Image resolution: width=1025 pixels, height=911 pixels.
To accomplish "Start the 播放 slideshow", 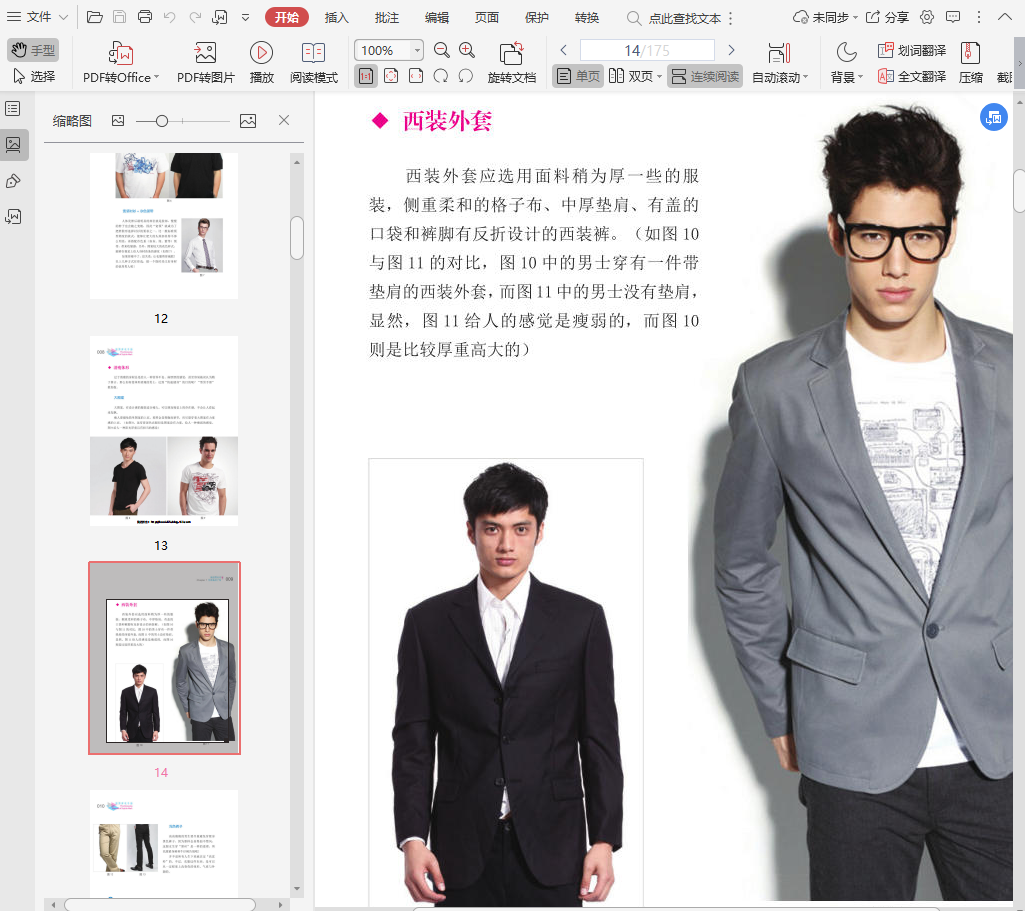I will [261, 63].
